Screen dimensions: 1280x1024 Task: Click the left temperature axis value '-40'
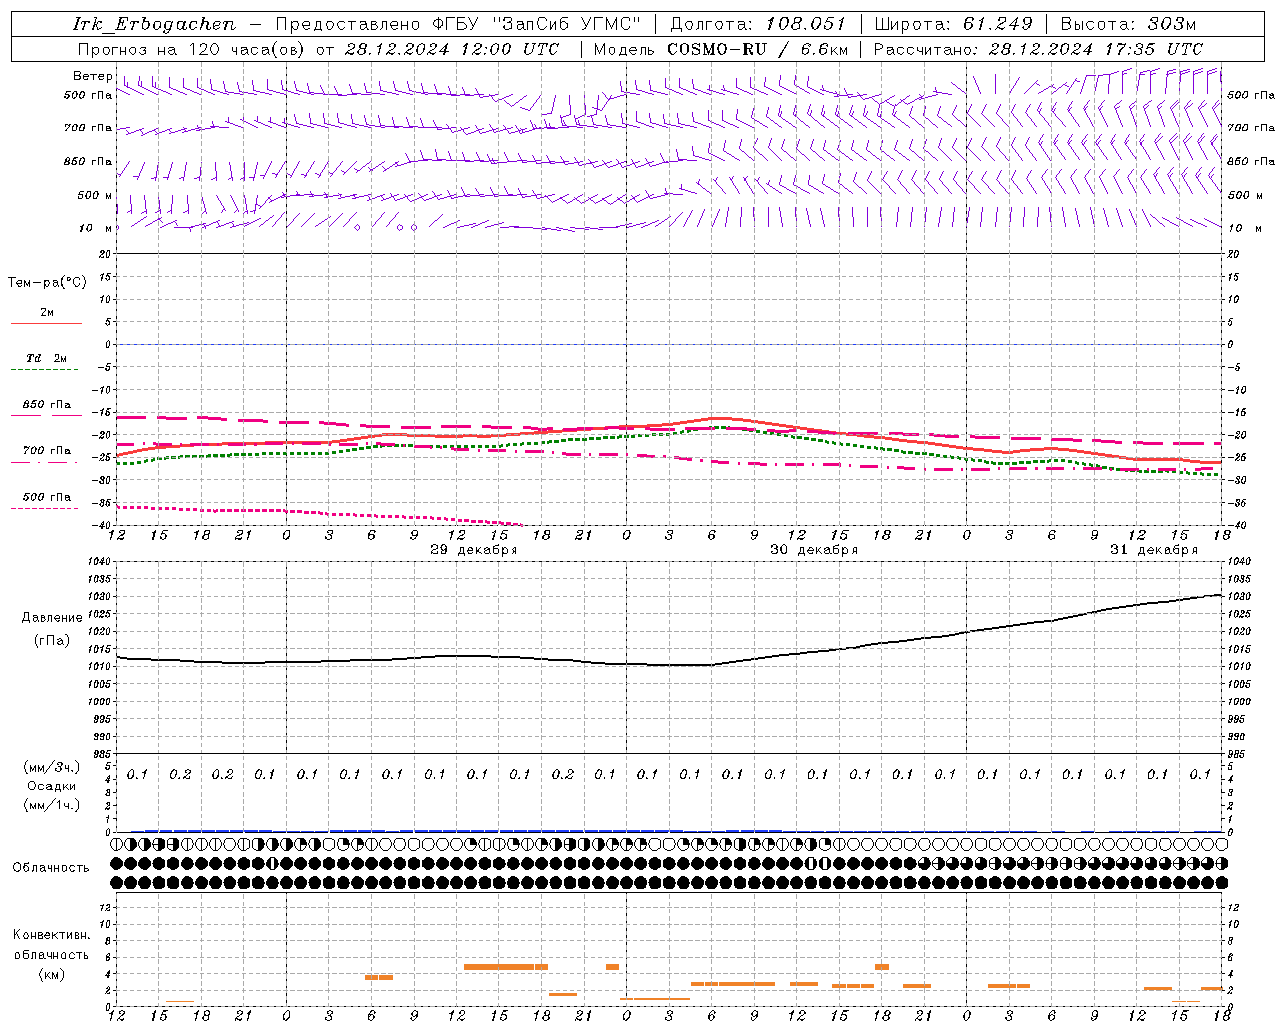(x=103, y=526)
